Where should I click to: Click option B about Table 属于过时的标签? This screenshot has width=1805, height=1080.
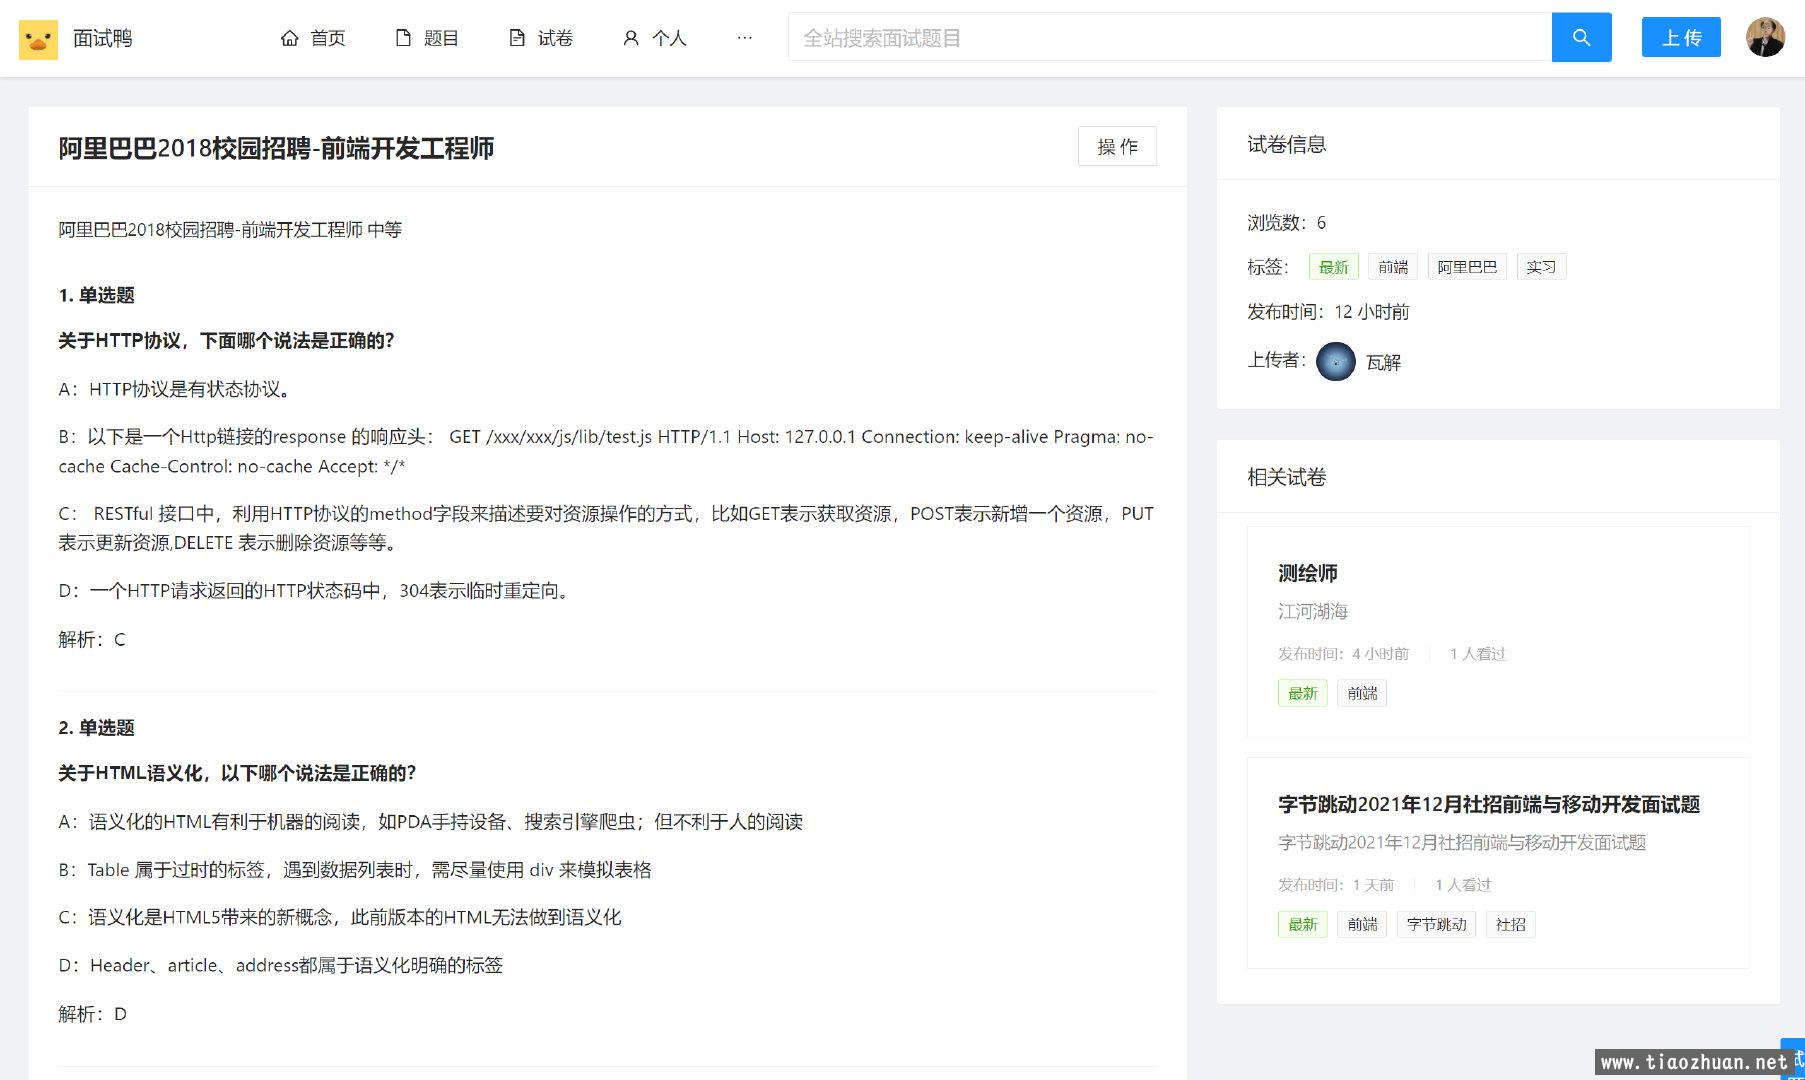coord(355,869)
